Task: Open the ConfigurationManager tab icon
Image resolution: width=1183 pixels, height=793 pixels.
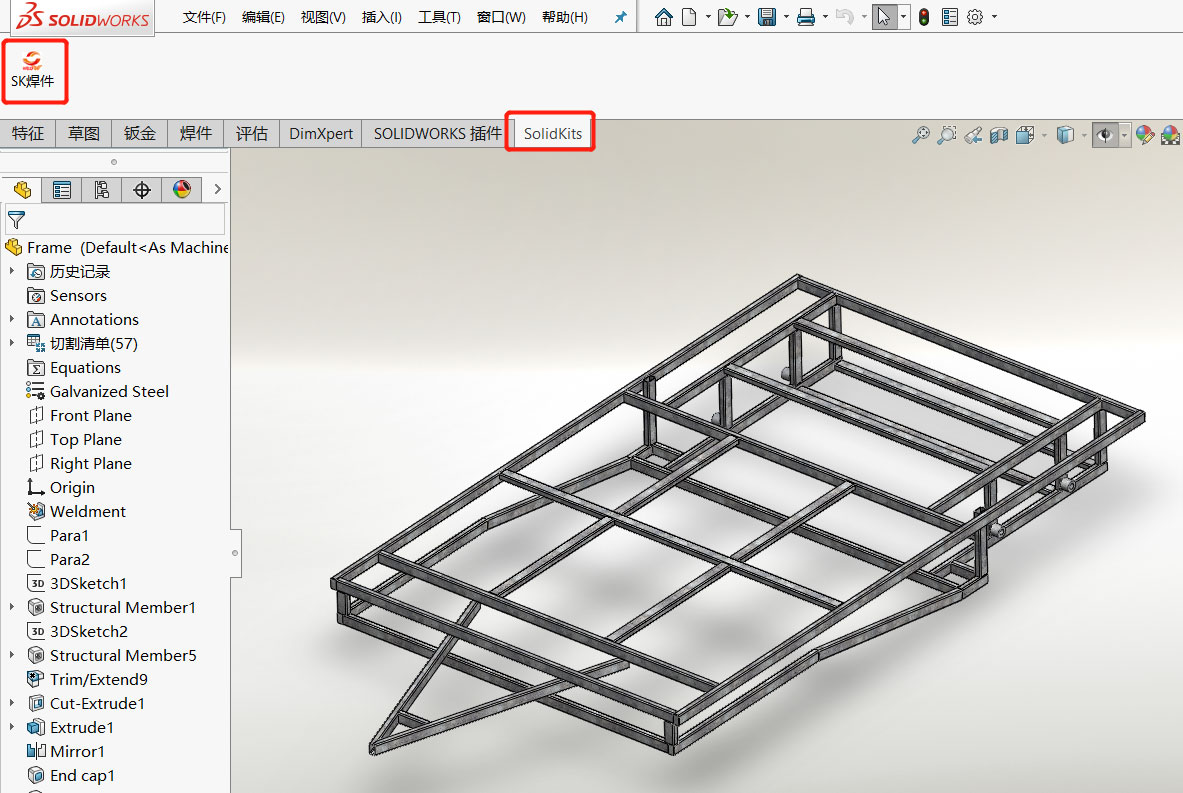Action: (x=101, y=189)
